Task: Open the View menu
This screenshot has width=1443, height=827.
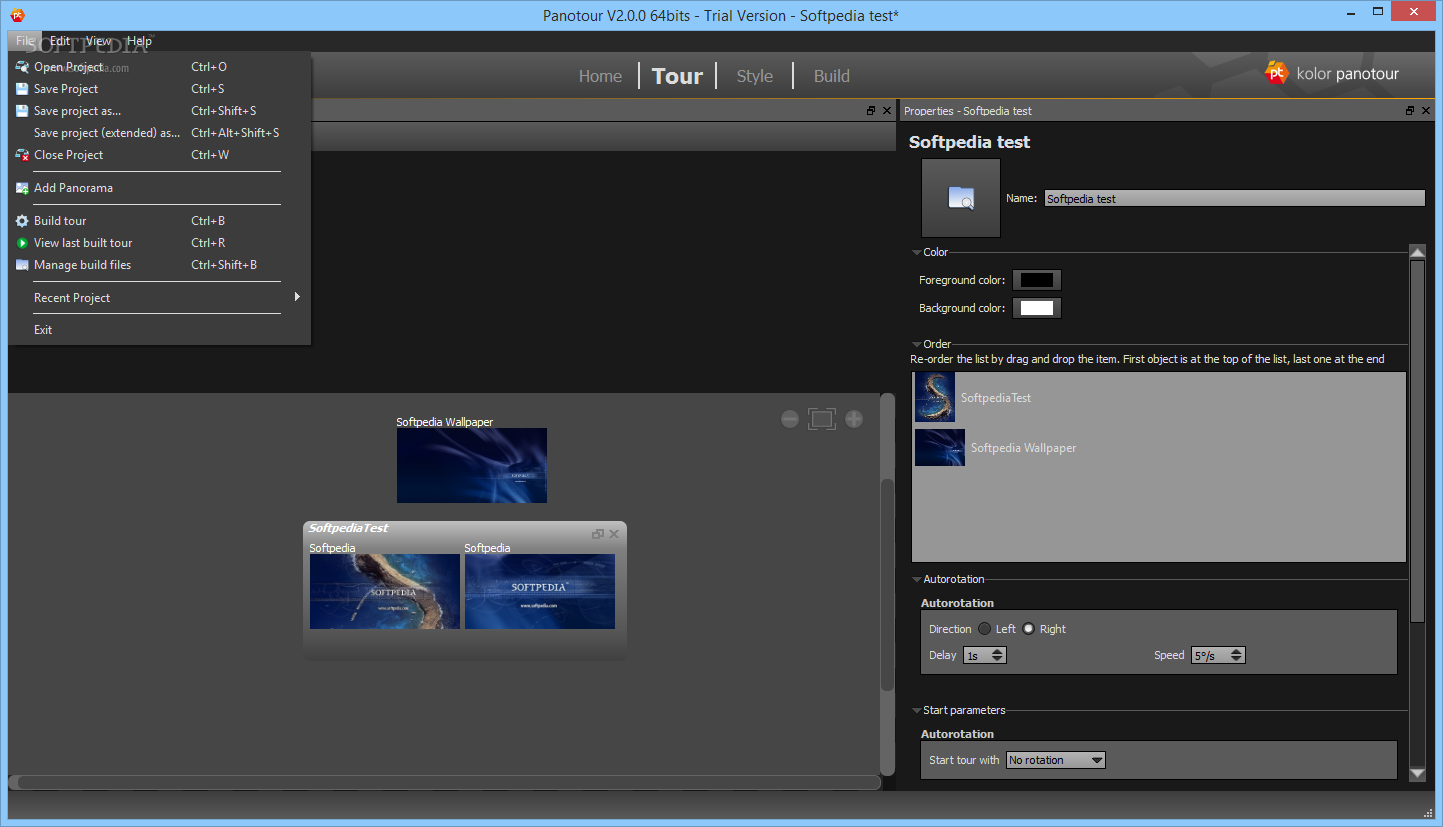Action: coord(98,41)
